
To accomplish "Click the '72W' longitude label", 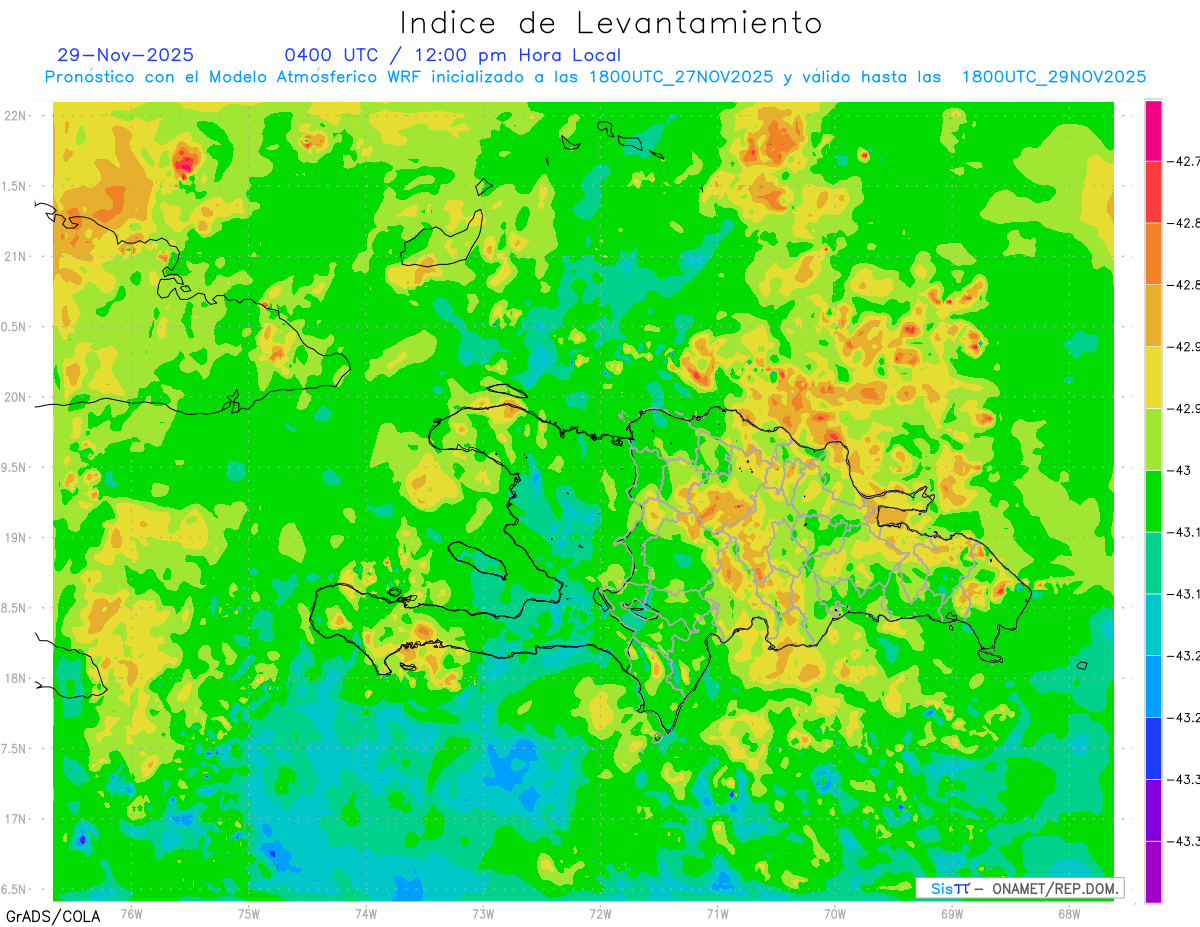I will (600, 913).
